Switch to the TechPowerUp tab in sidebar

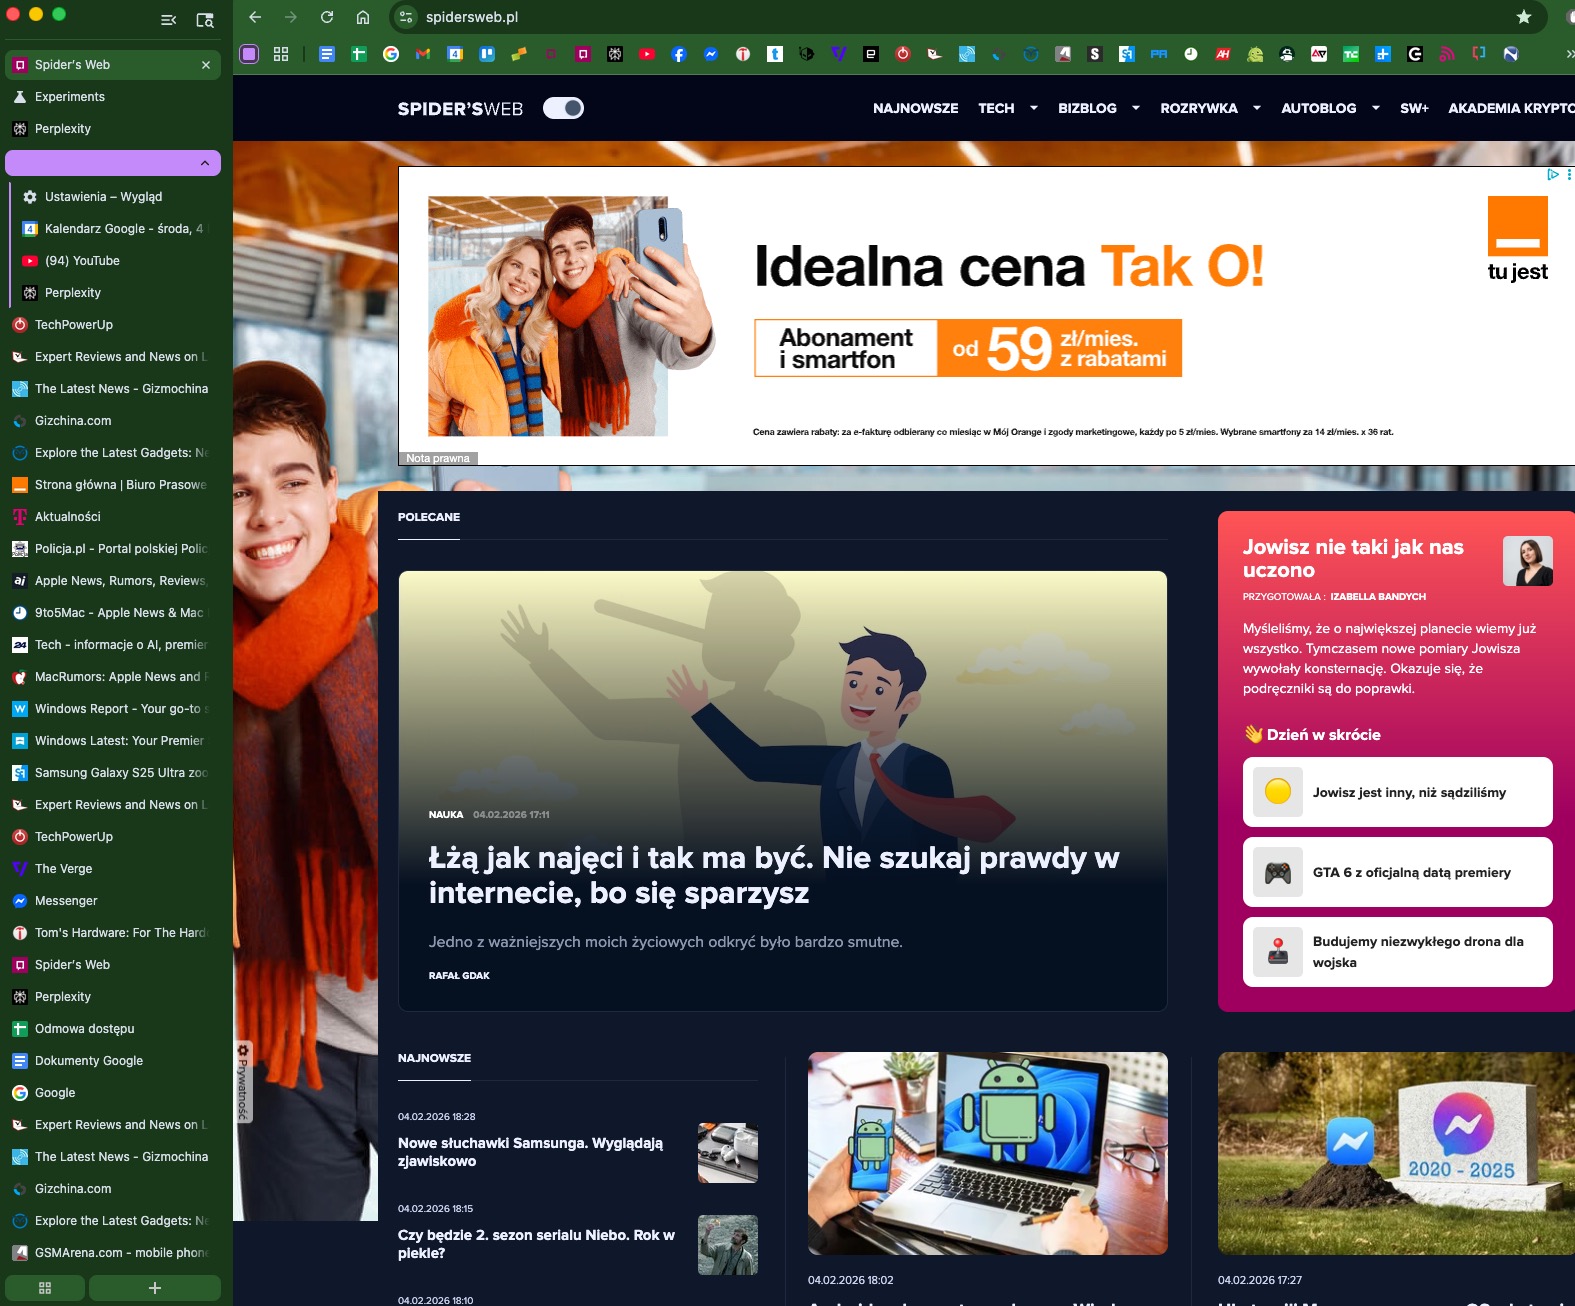click(x=74, y=325)
